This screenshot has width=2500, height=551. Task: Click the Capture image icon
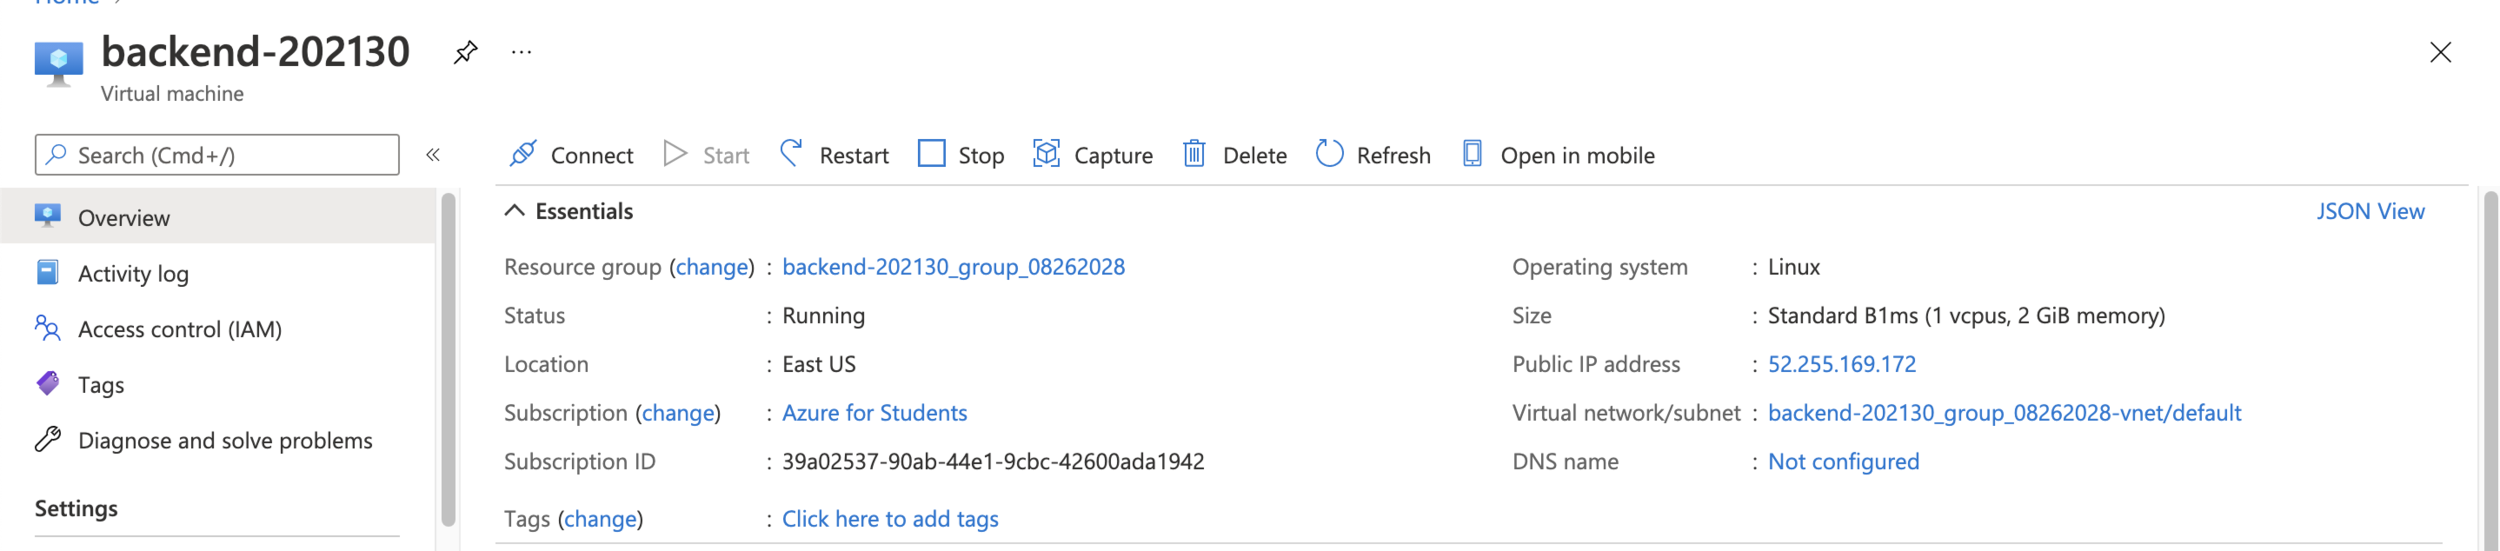coord(1046,154)
